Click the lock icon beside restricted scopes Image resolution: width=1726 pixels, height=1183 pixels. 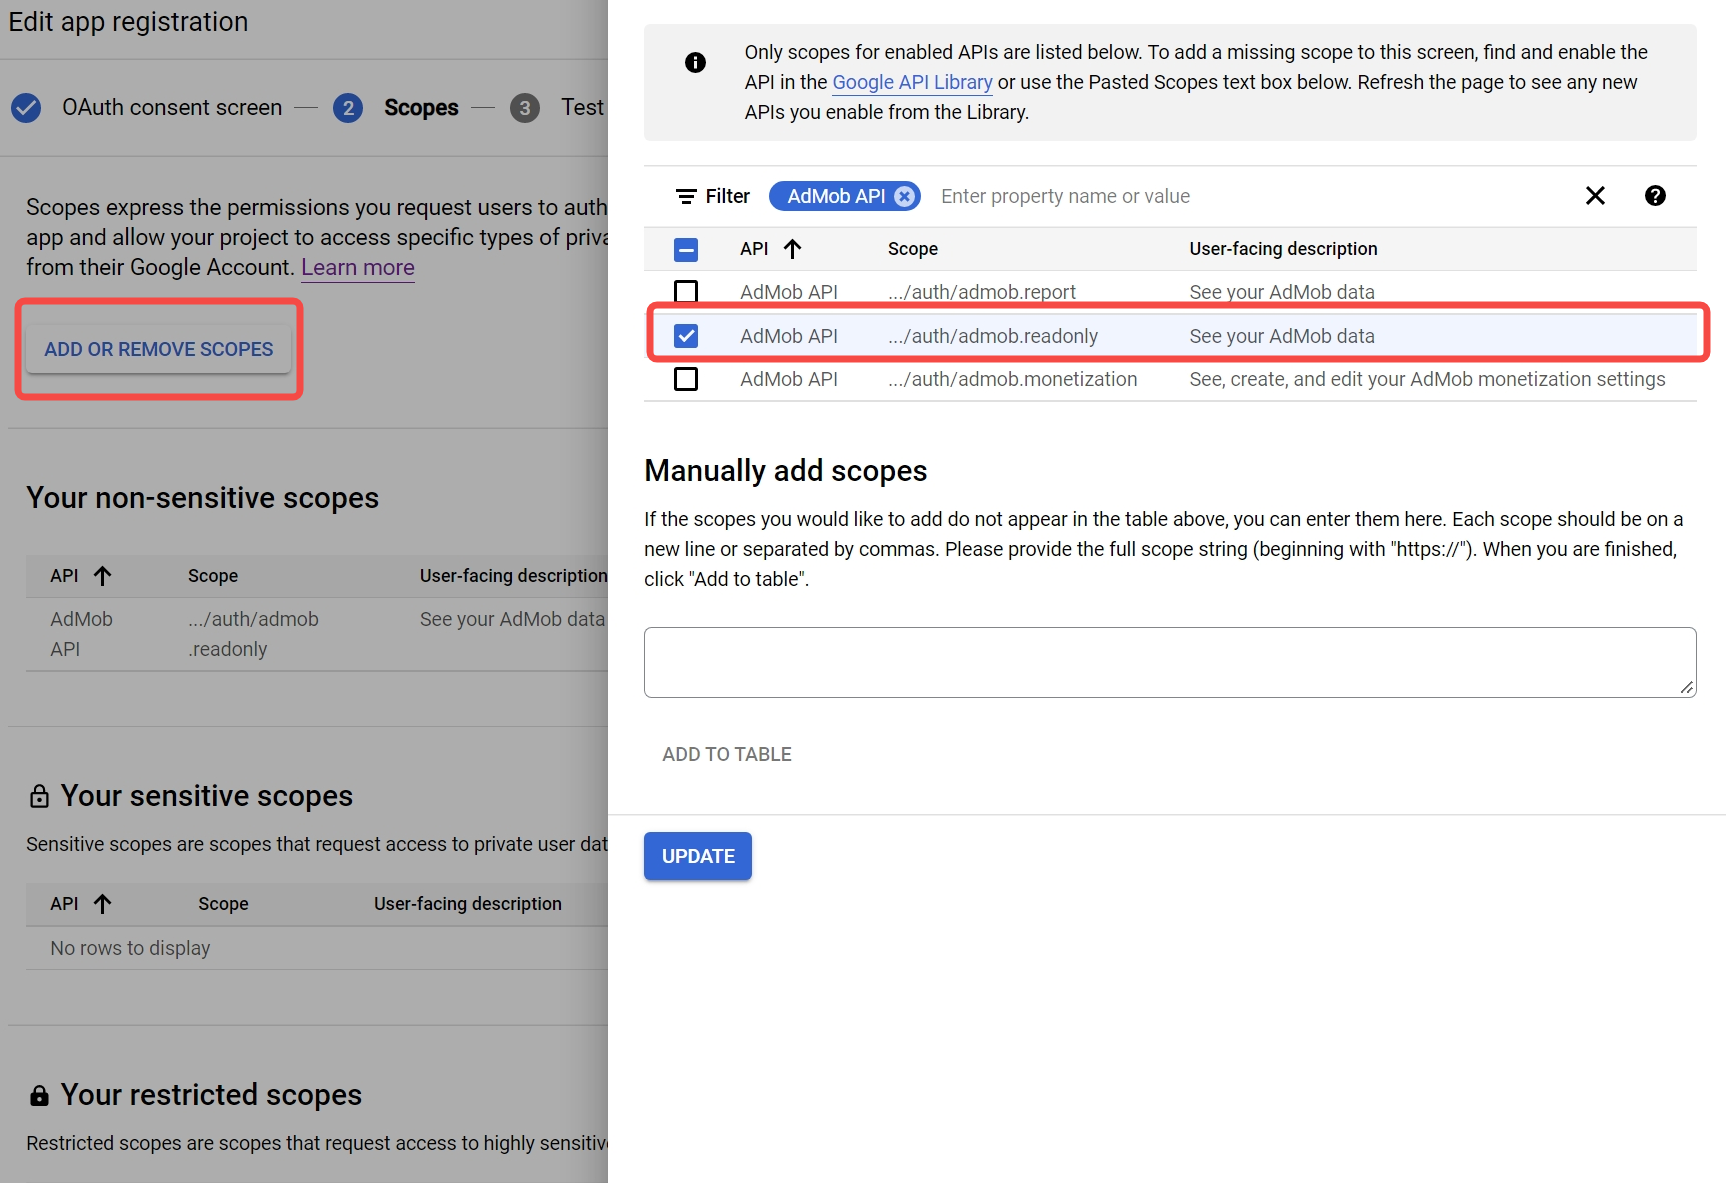point(40,1095)
